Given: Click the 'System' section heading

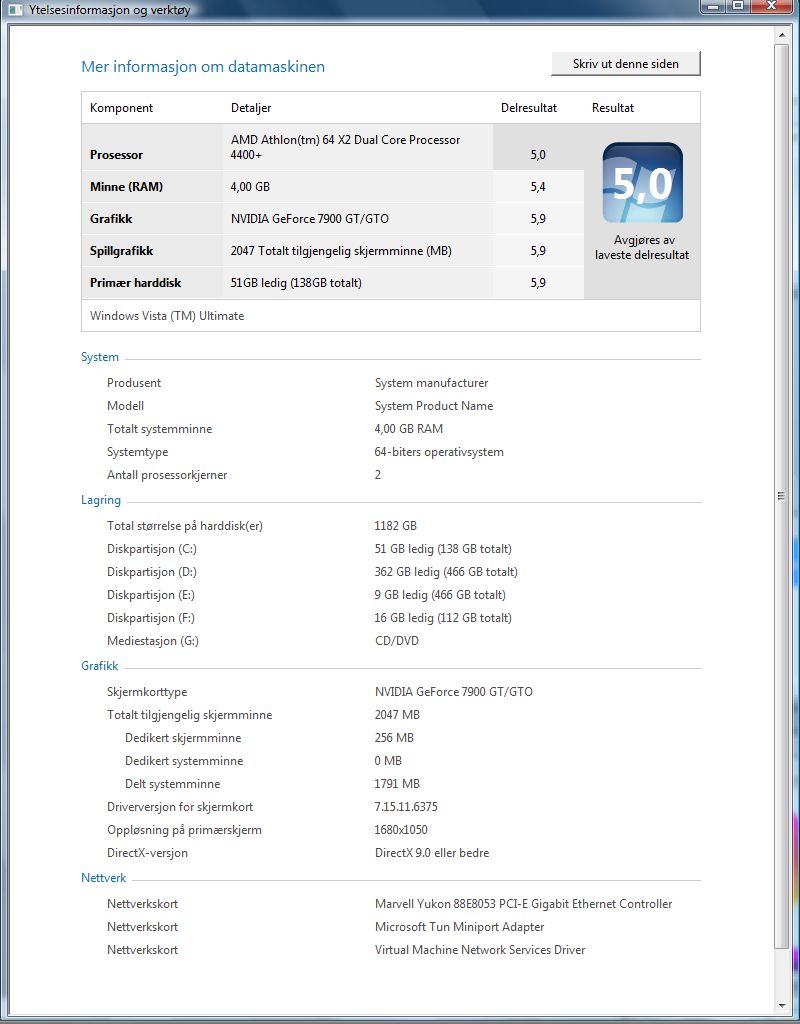Looking at the screenshot, I should click(100, 357).
